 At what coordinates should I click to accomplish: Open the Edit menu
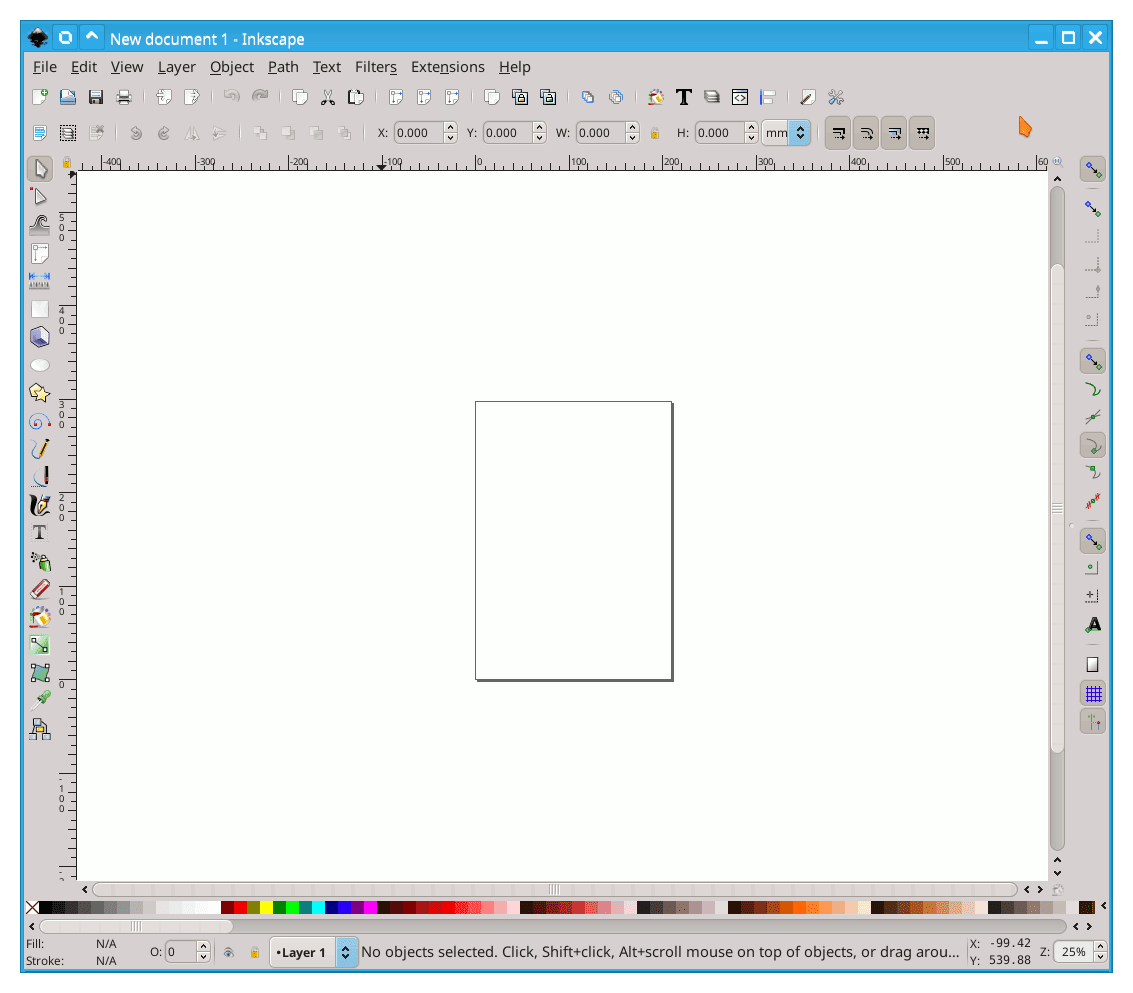84,67
